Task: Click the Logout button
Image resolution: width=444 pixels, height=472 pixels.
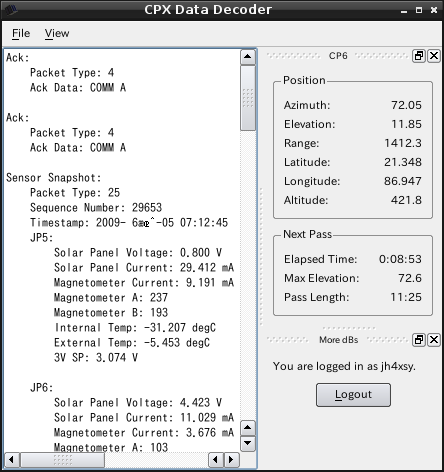Action: pyautogui.click(x=353, y=395)
